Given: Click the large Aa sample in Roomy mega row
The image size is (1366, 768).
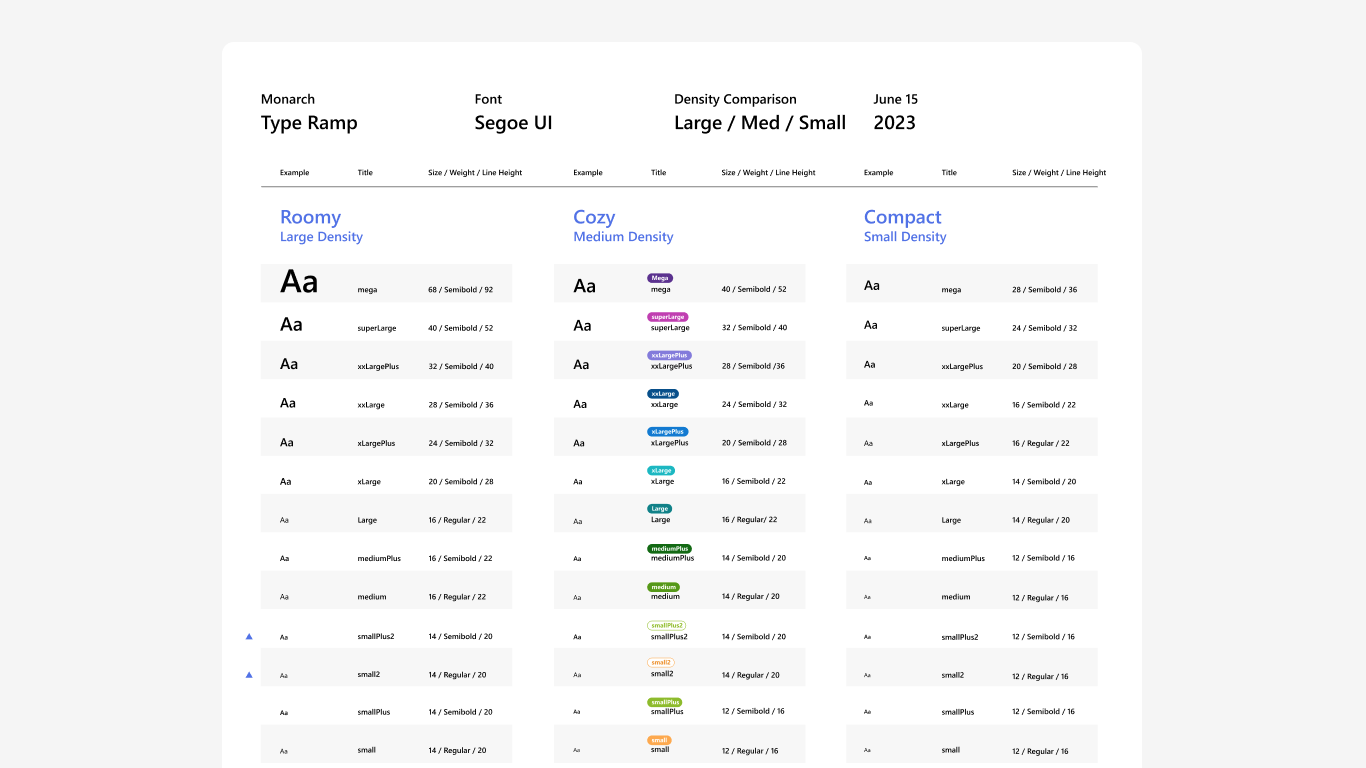Looking at the screenshot, I should coord(299,281).
